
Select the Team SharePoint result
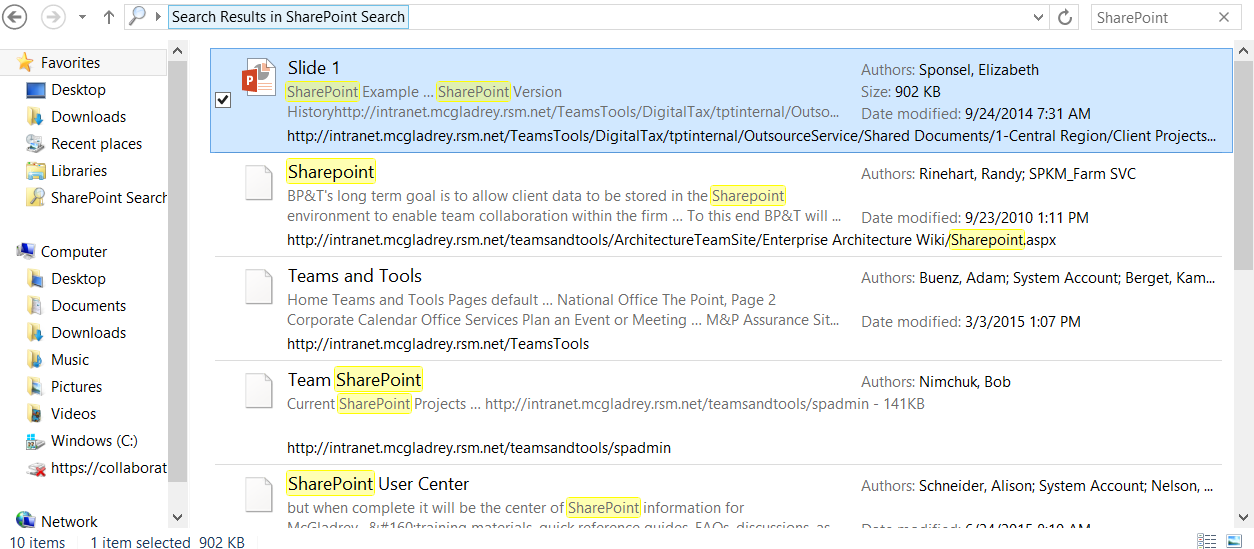point(355,380)
